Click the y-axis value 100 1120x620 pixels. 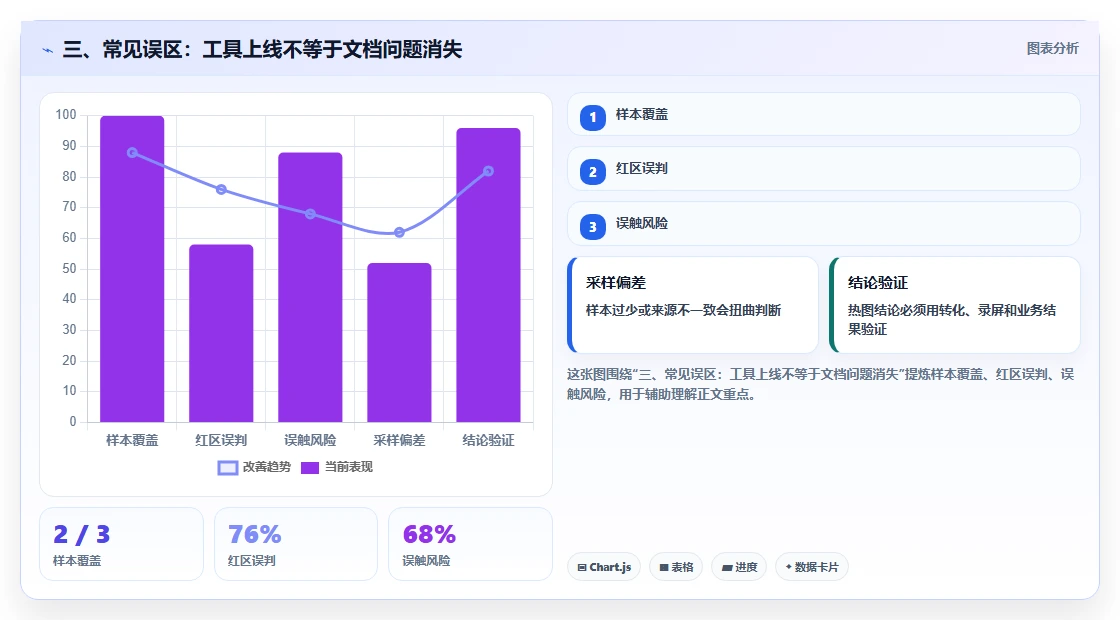click(66, 115)
